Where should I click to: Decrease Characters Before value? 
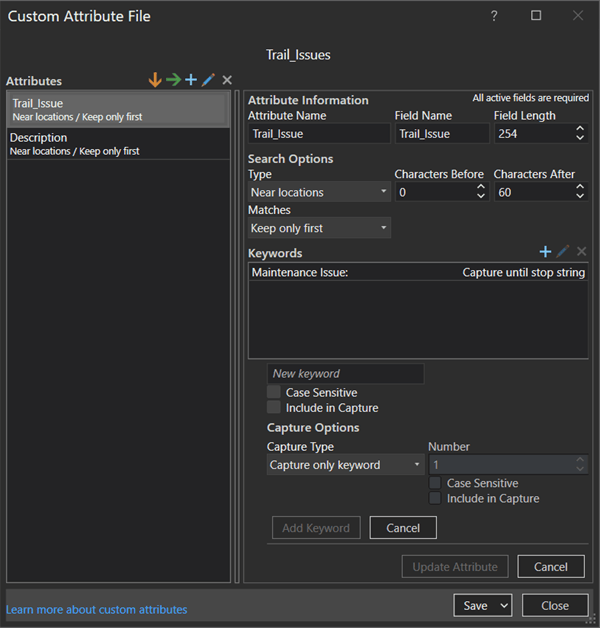tap(481, 196)
